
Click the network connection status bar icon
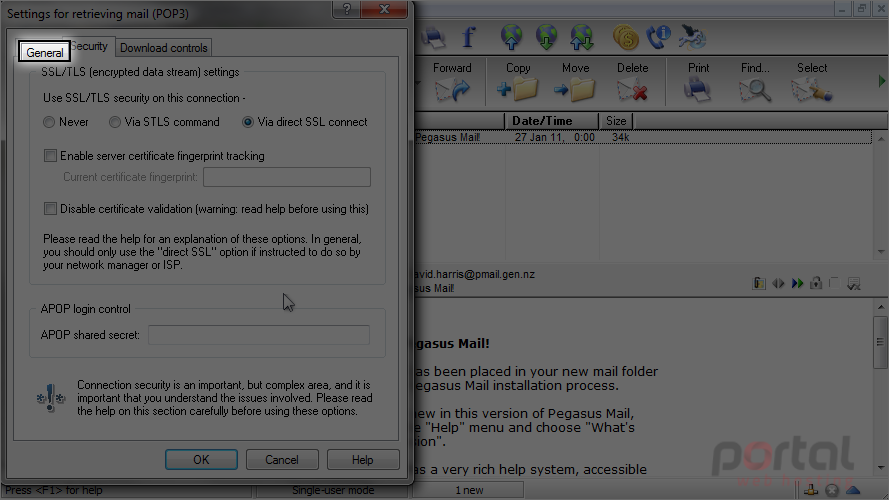[811, 490]
